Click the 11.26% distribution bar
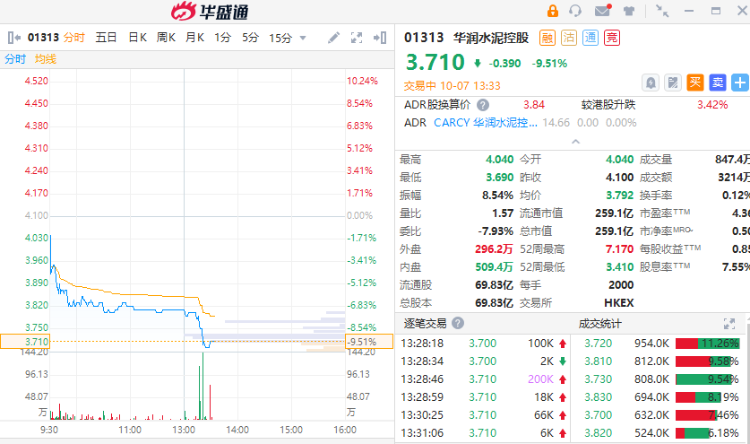Viewport: 750px width, 444px height. 707,344
